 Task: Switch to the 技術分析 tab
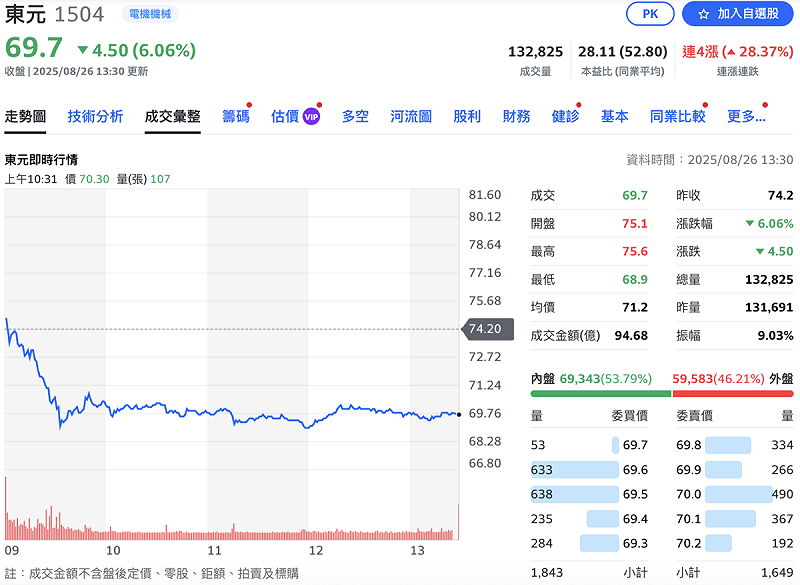click(x=95, y=117)
